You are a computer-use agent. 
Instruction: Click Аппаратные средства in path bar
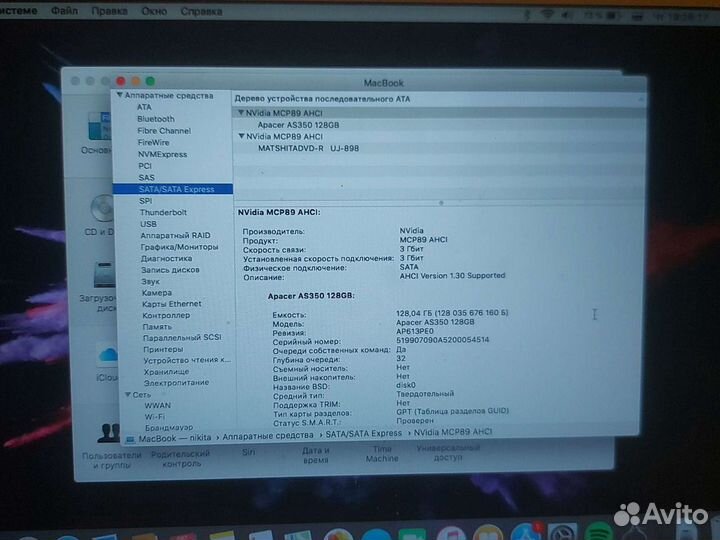pyautogui.click(x=268, y=435)
